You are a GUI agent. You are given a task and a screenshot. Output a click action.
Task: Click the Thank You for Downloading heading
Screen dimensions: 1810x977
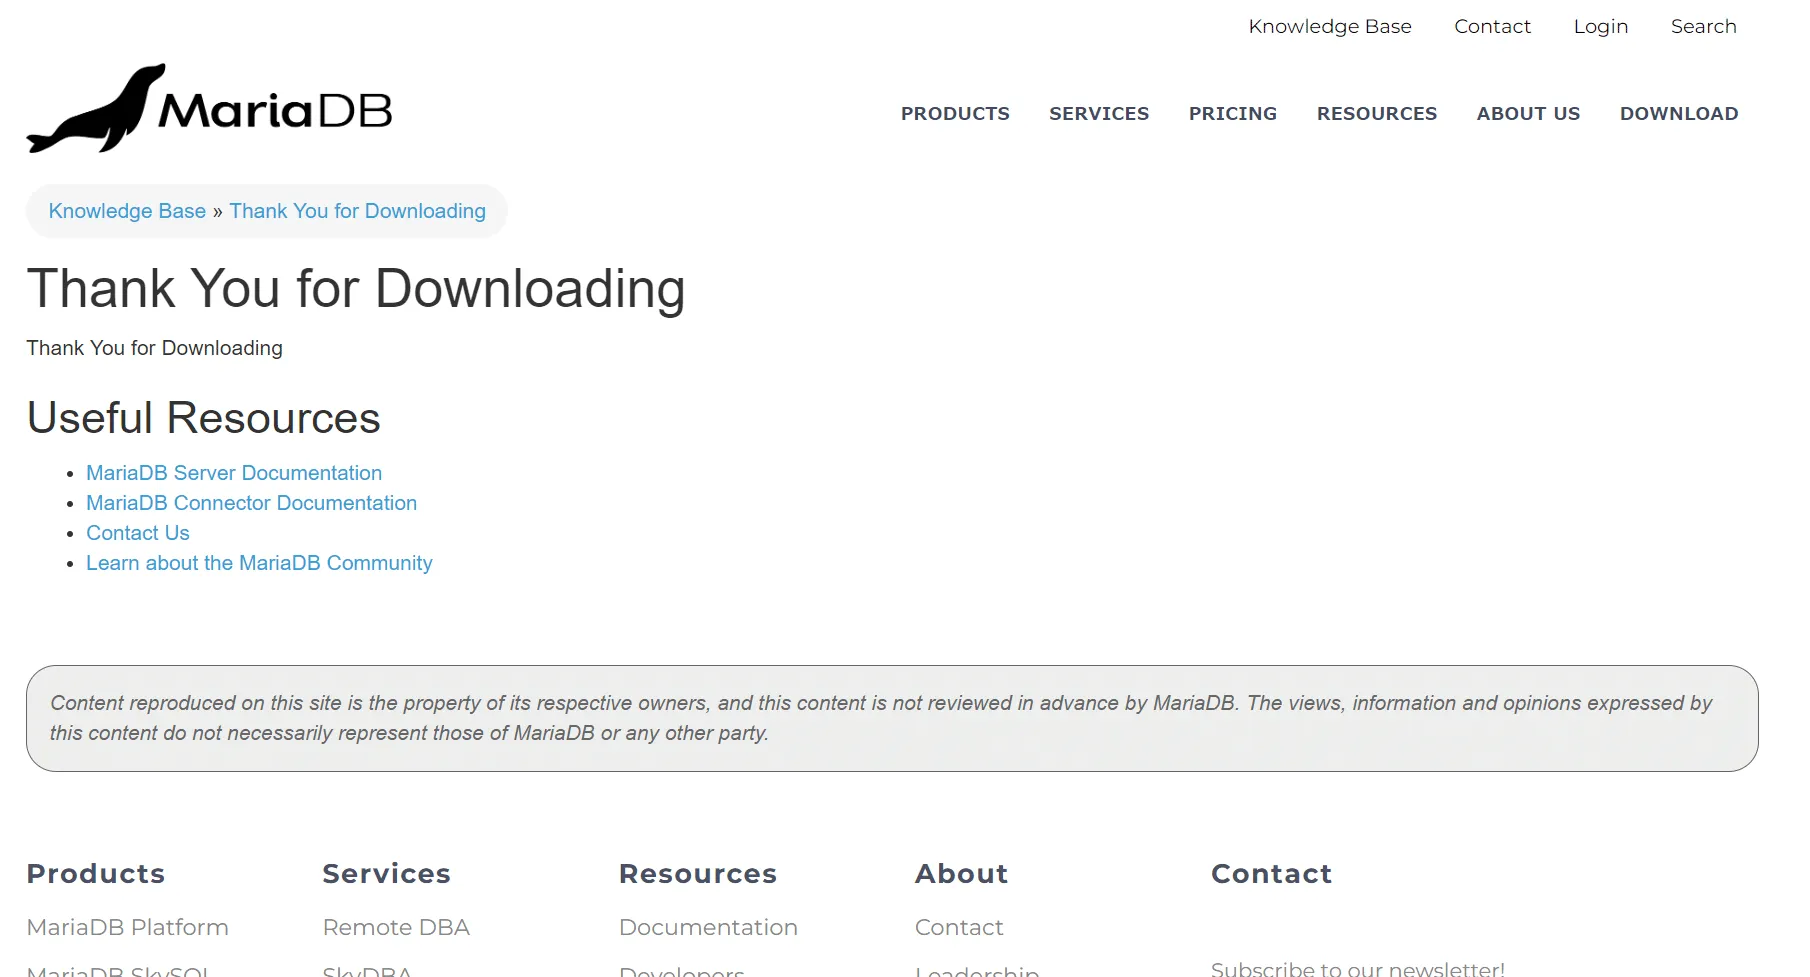[x=356, y=289]
